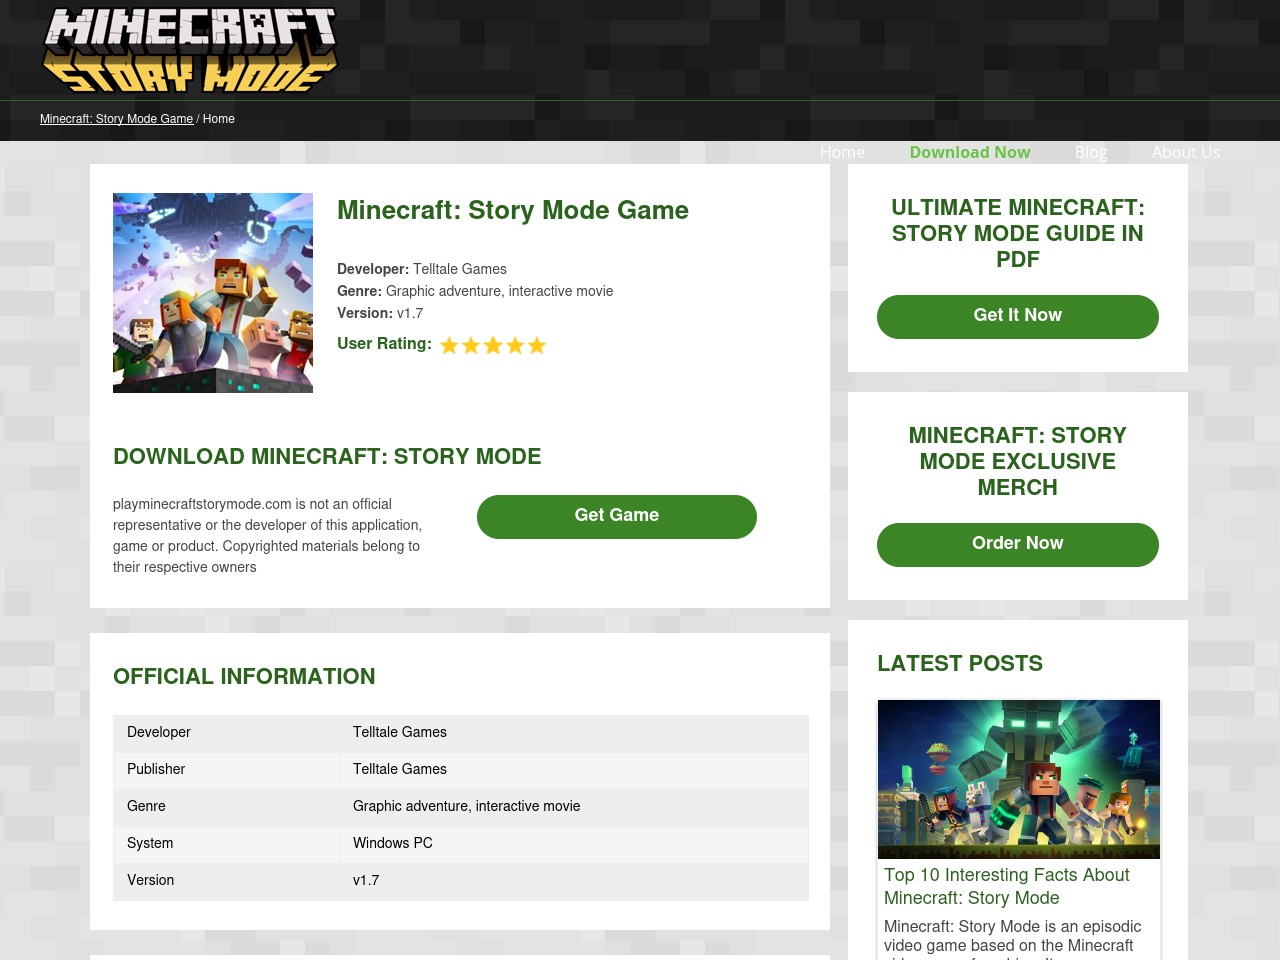Open Top 10 Interesting Facts post link

pyautogui.click(x=1006, y=886)
